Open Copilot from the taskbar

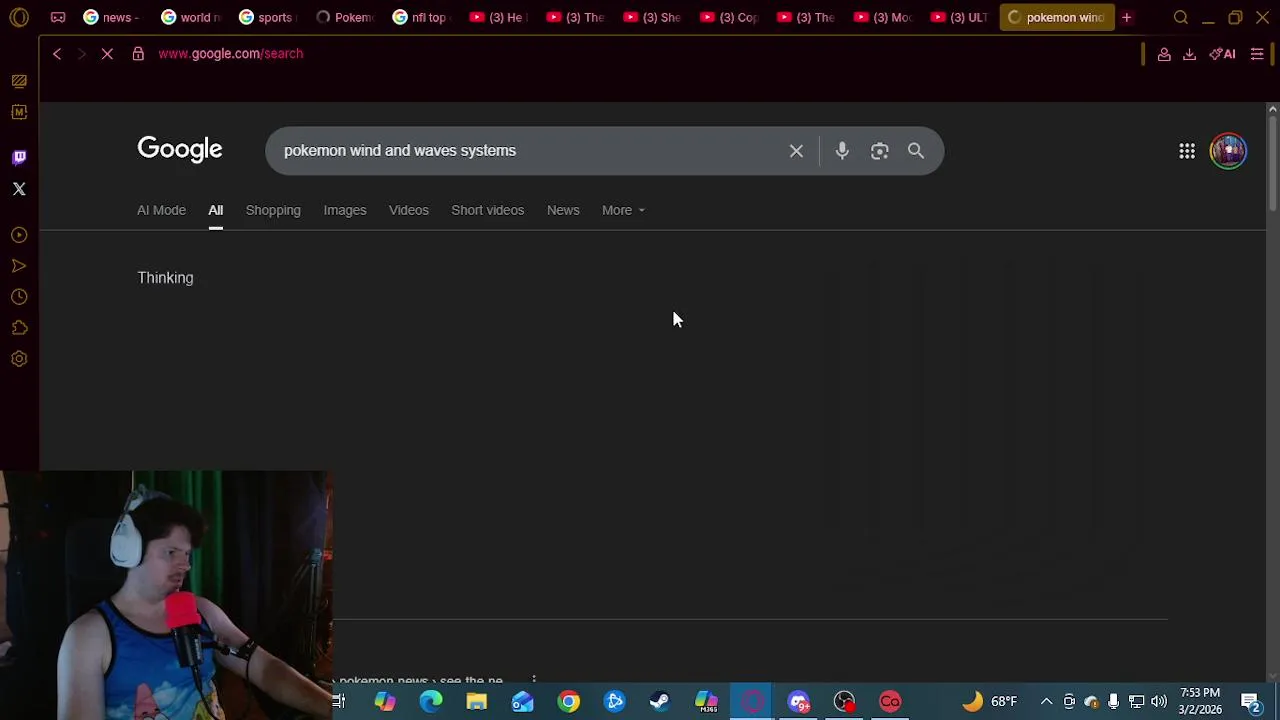pyautogui.click(x=385, y=702)
